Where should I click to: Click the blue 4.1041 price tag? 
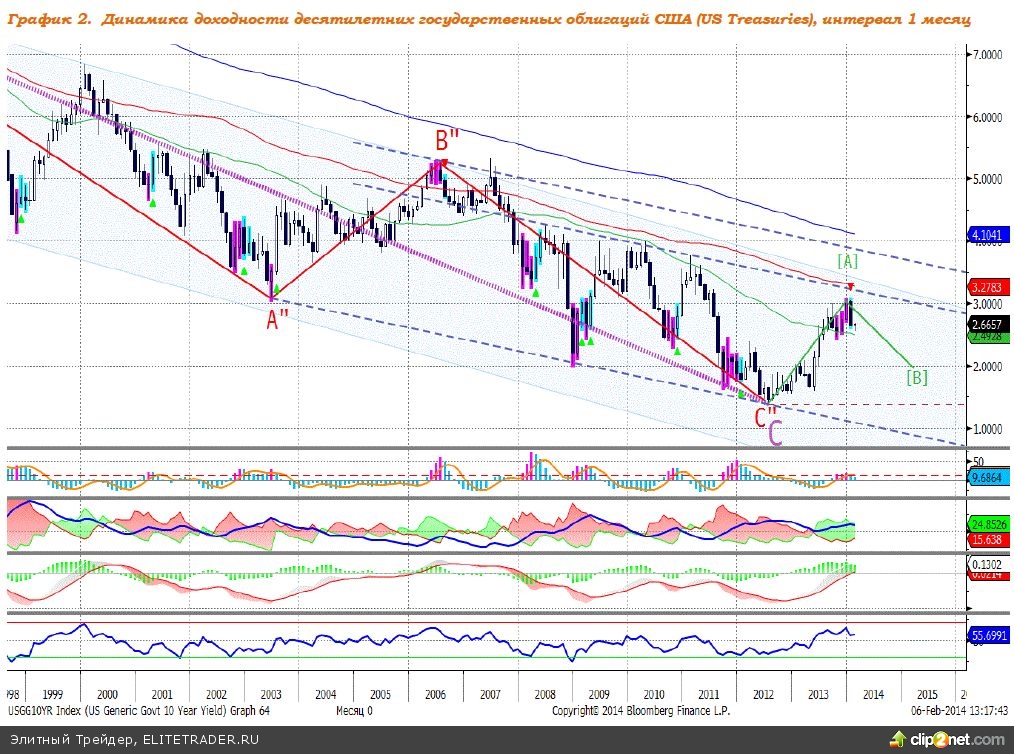(x=990, y=236)
